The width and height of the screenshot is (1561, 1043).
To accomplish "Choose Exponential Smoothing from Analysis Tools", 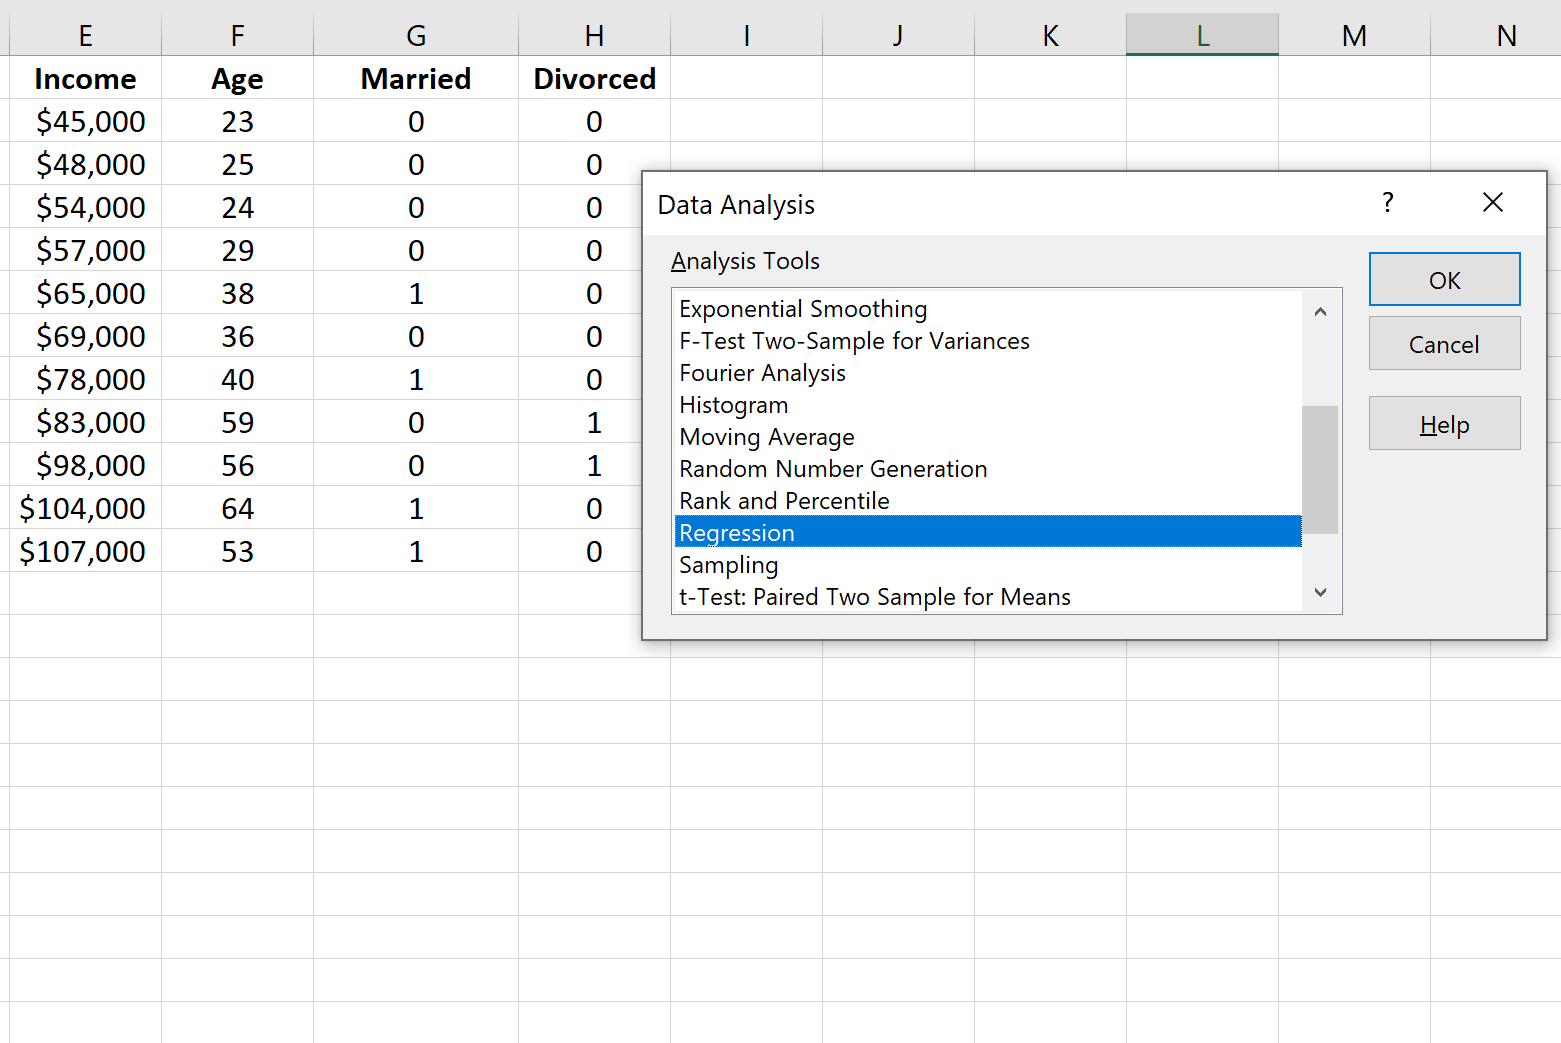I will [802, 308].
